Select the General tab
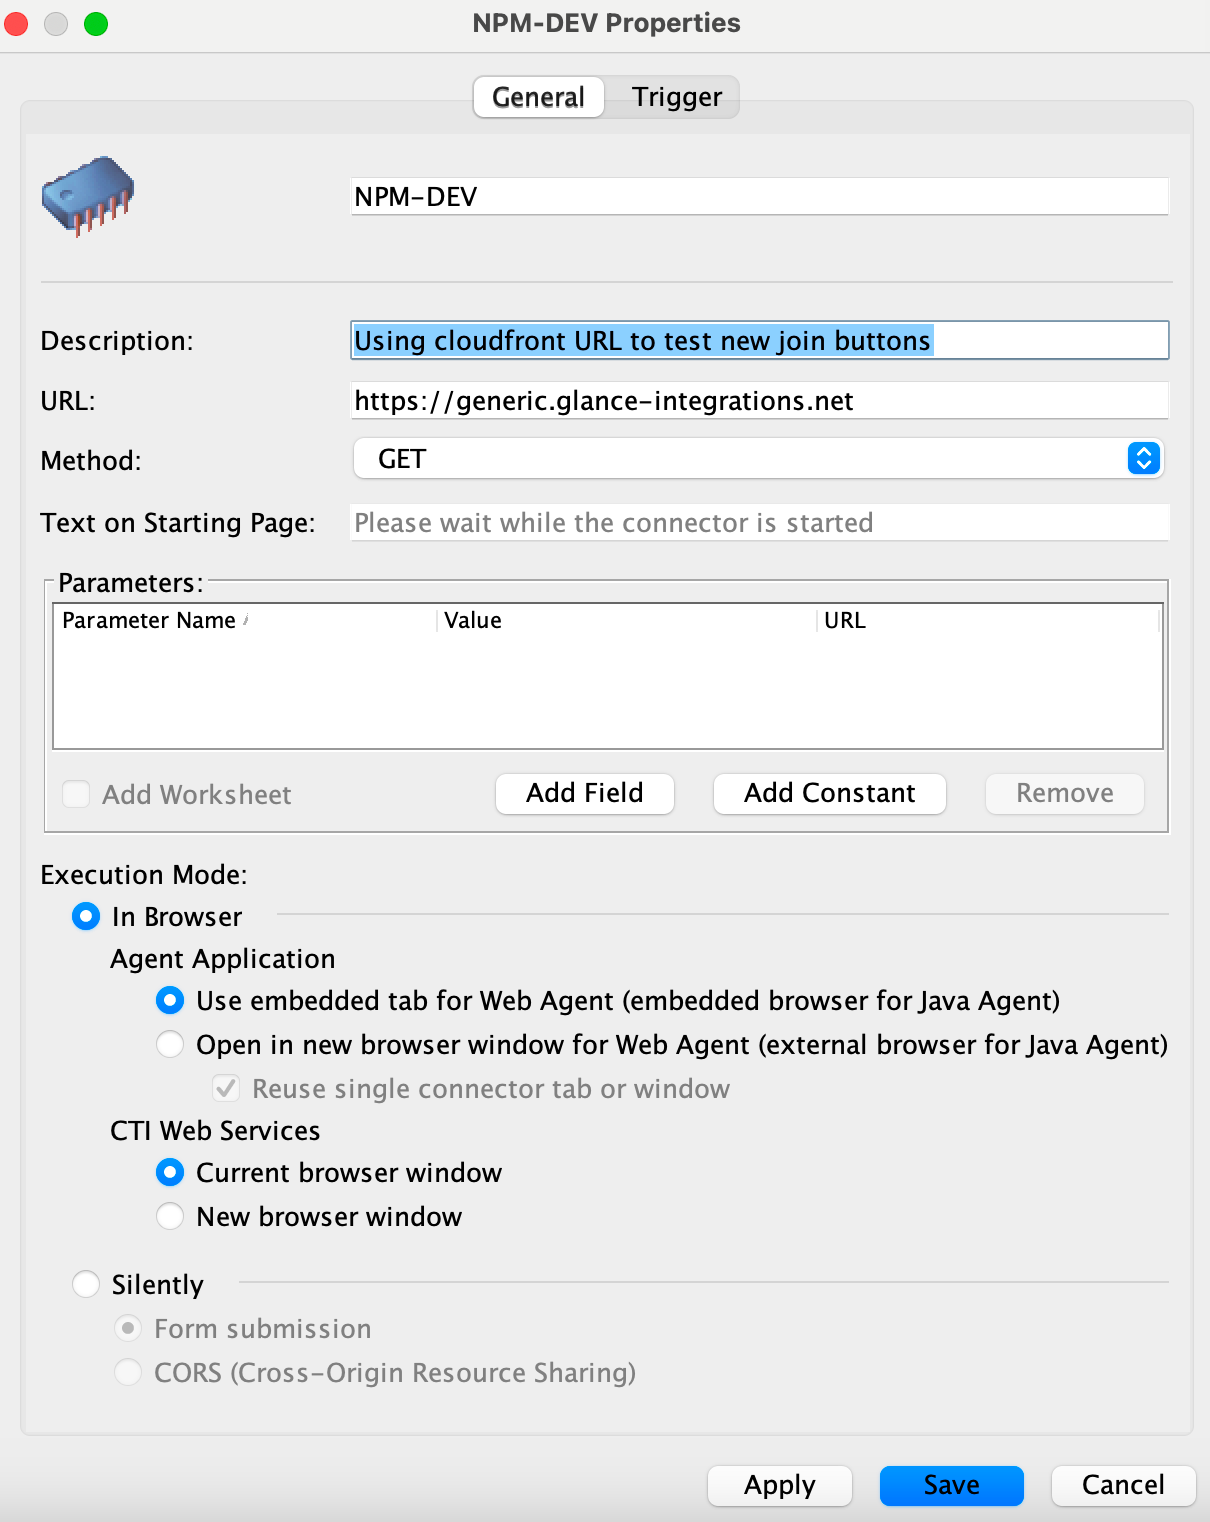 coord(537,96)
